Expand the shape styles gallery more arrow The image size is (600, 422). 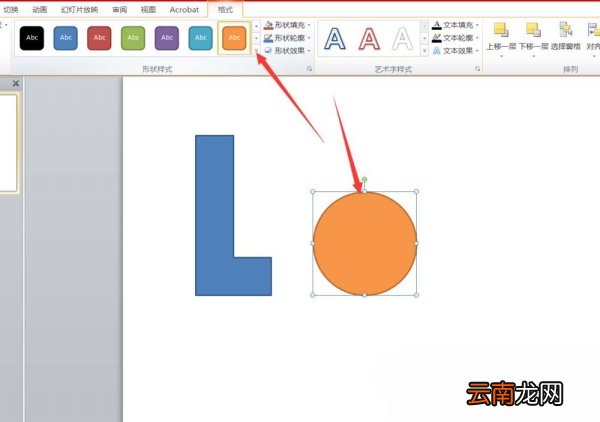coord(256,51)
